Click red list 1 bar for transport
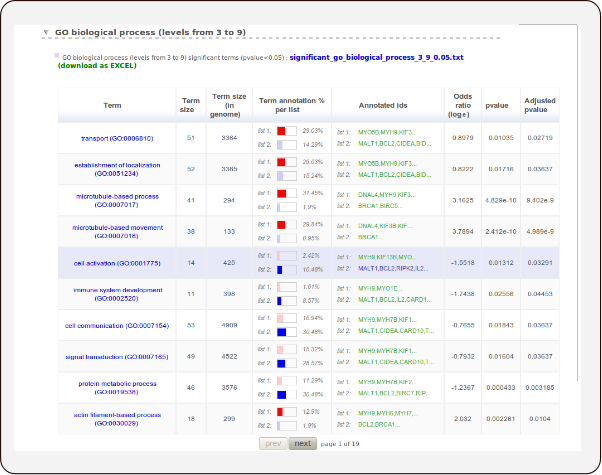Image resolution: width=602 pixels, height=475 pixels. point(282,131)
